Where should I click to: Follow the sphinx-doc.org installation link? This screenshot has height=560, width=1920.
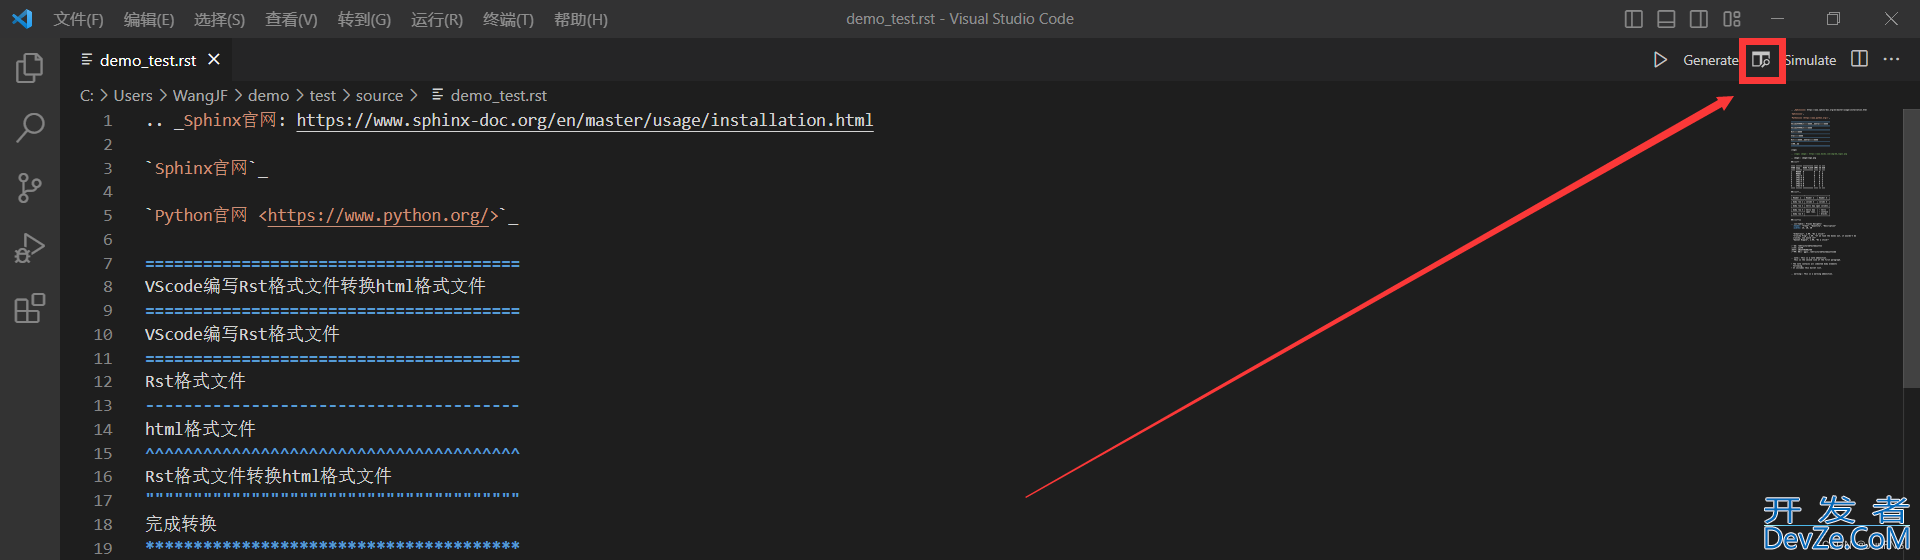click(585, 120)
